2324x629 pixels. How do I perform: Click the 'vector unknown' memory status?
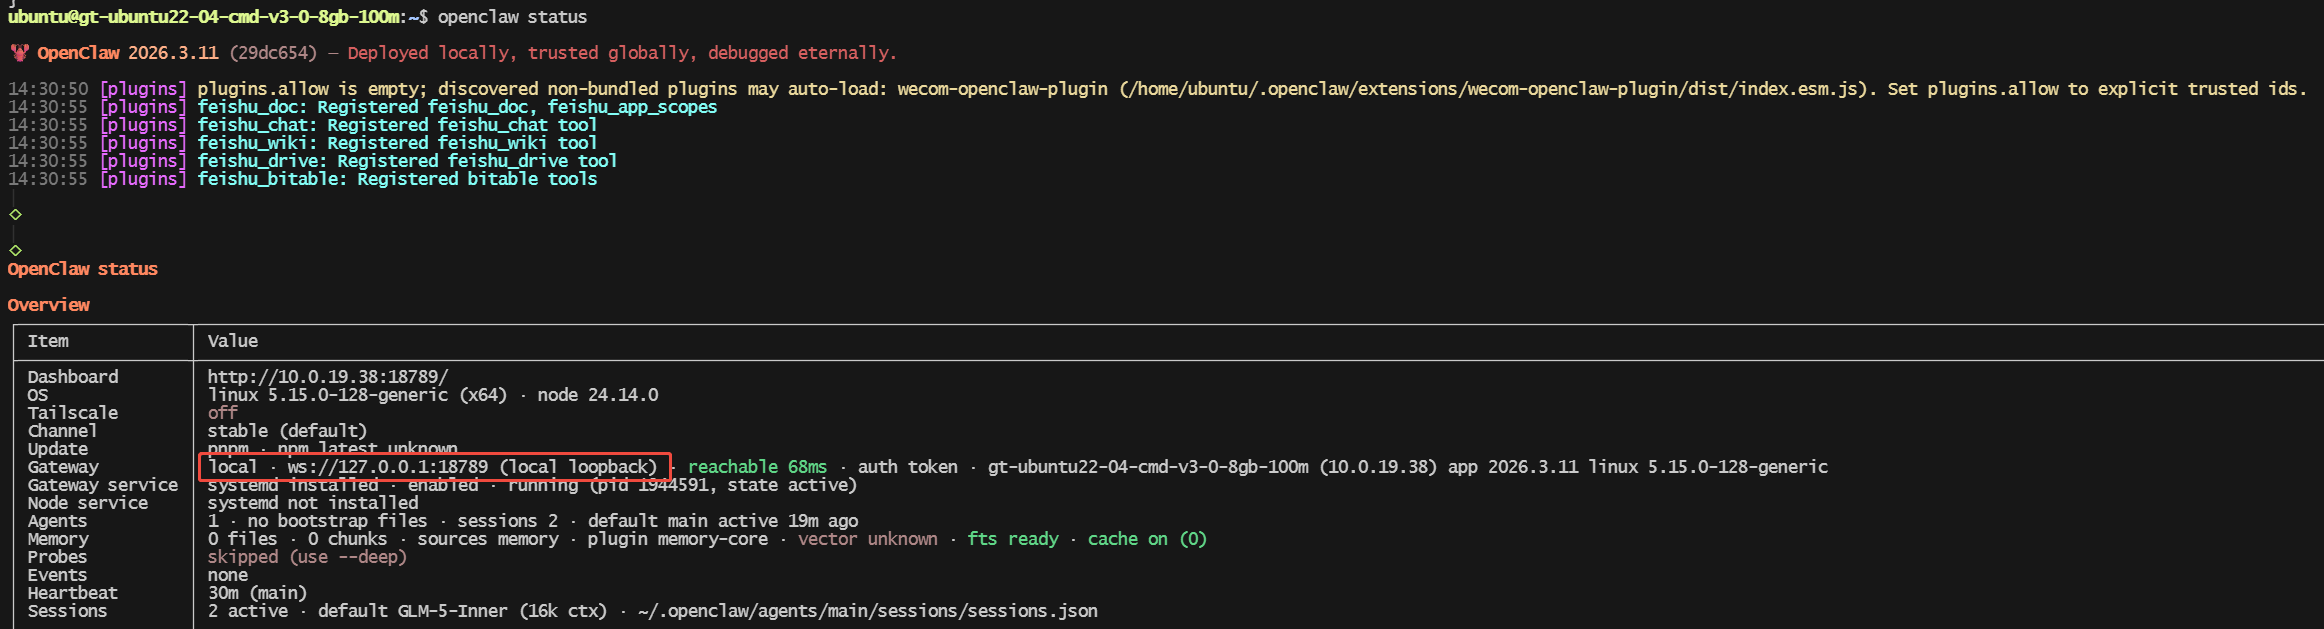(x=868, y=539)
